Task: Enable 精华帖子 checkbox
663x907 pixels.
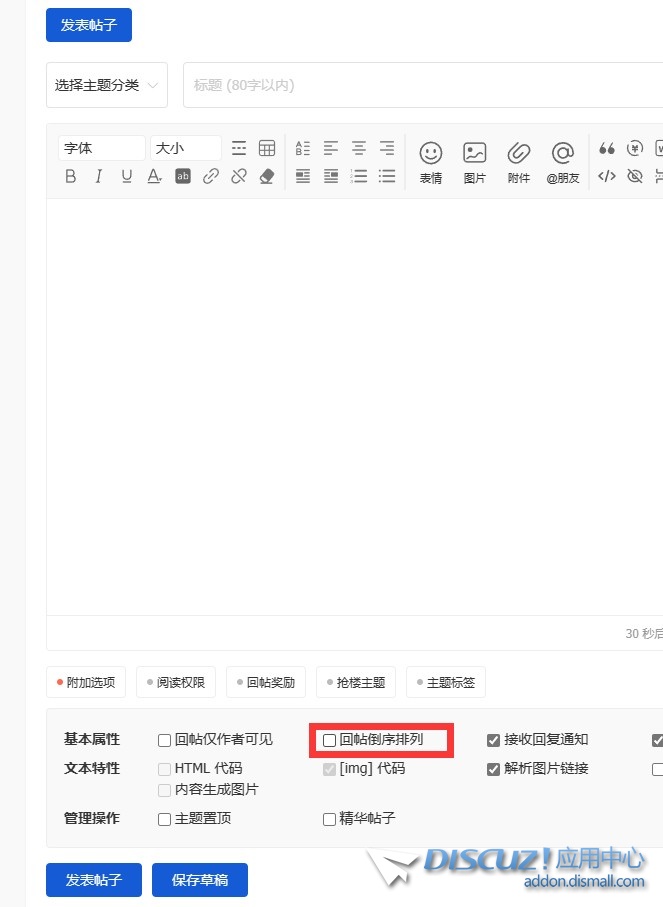Action: coord(329,818)
